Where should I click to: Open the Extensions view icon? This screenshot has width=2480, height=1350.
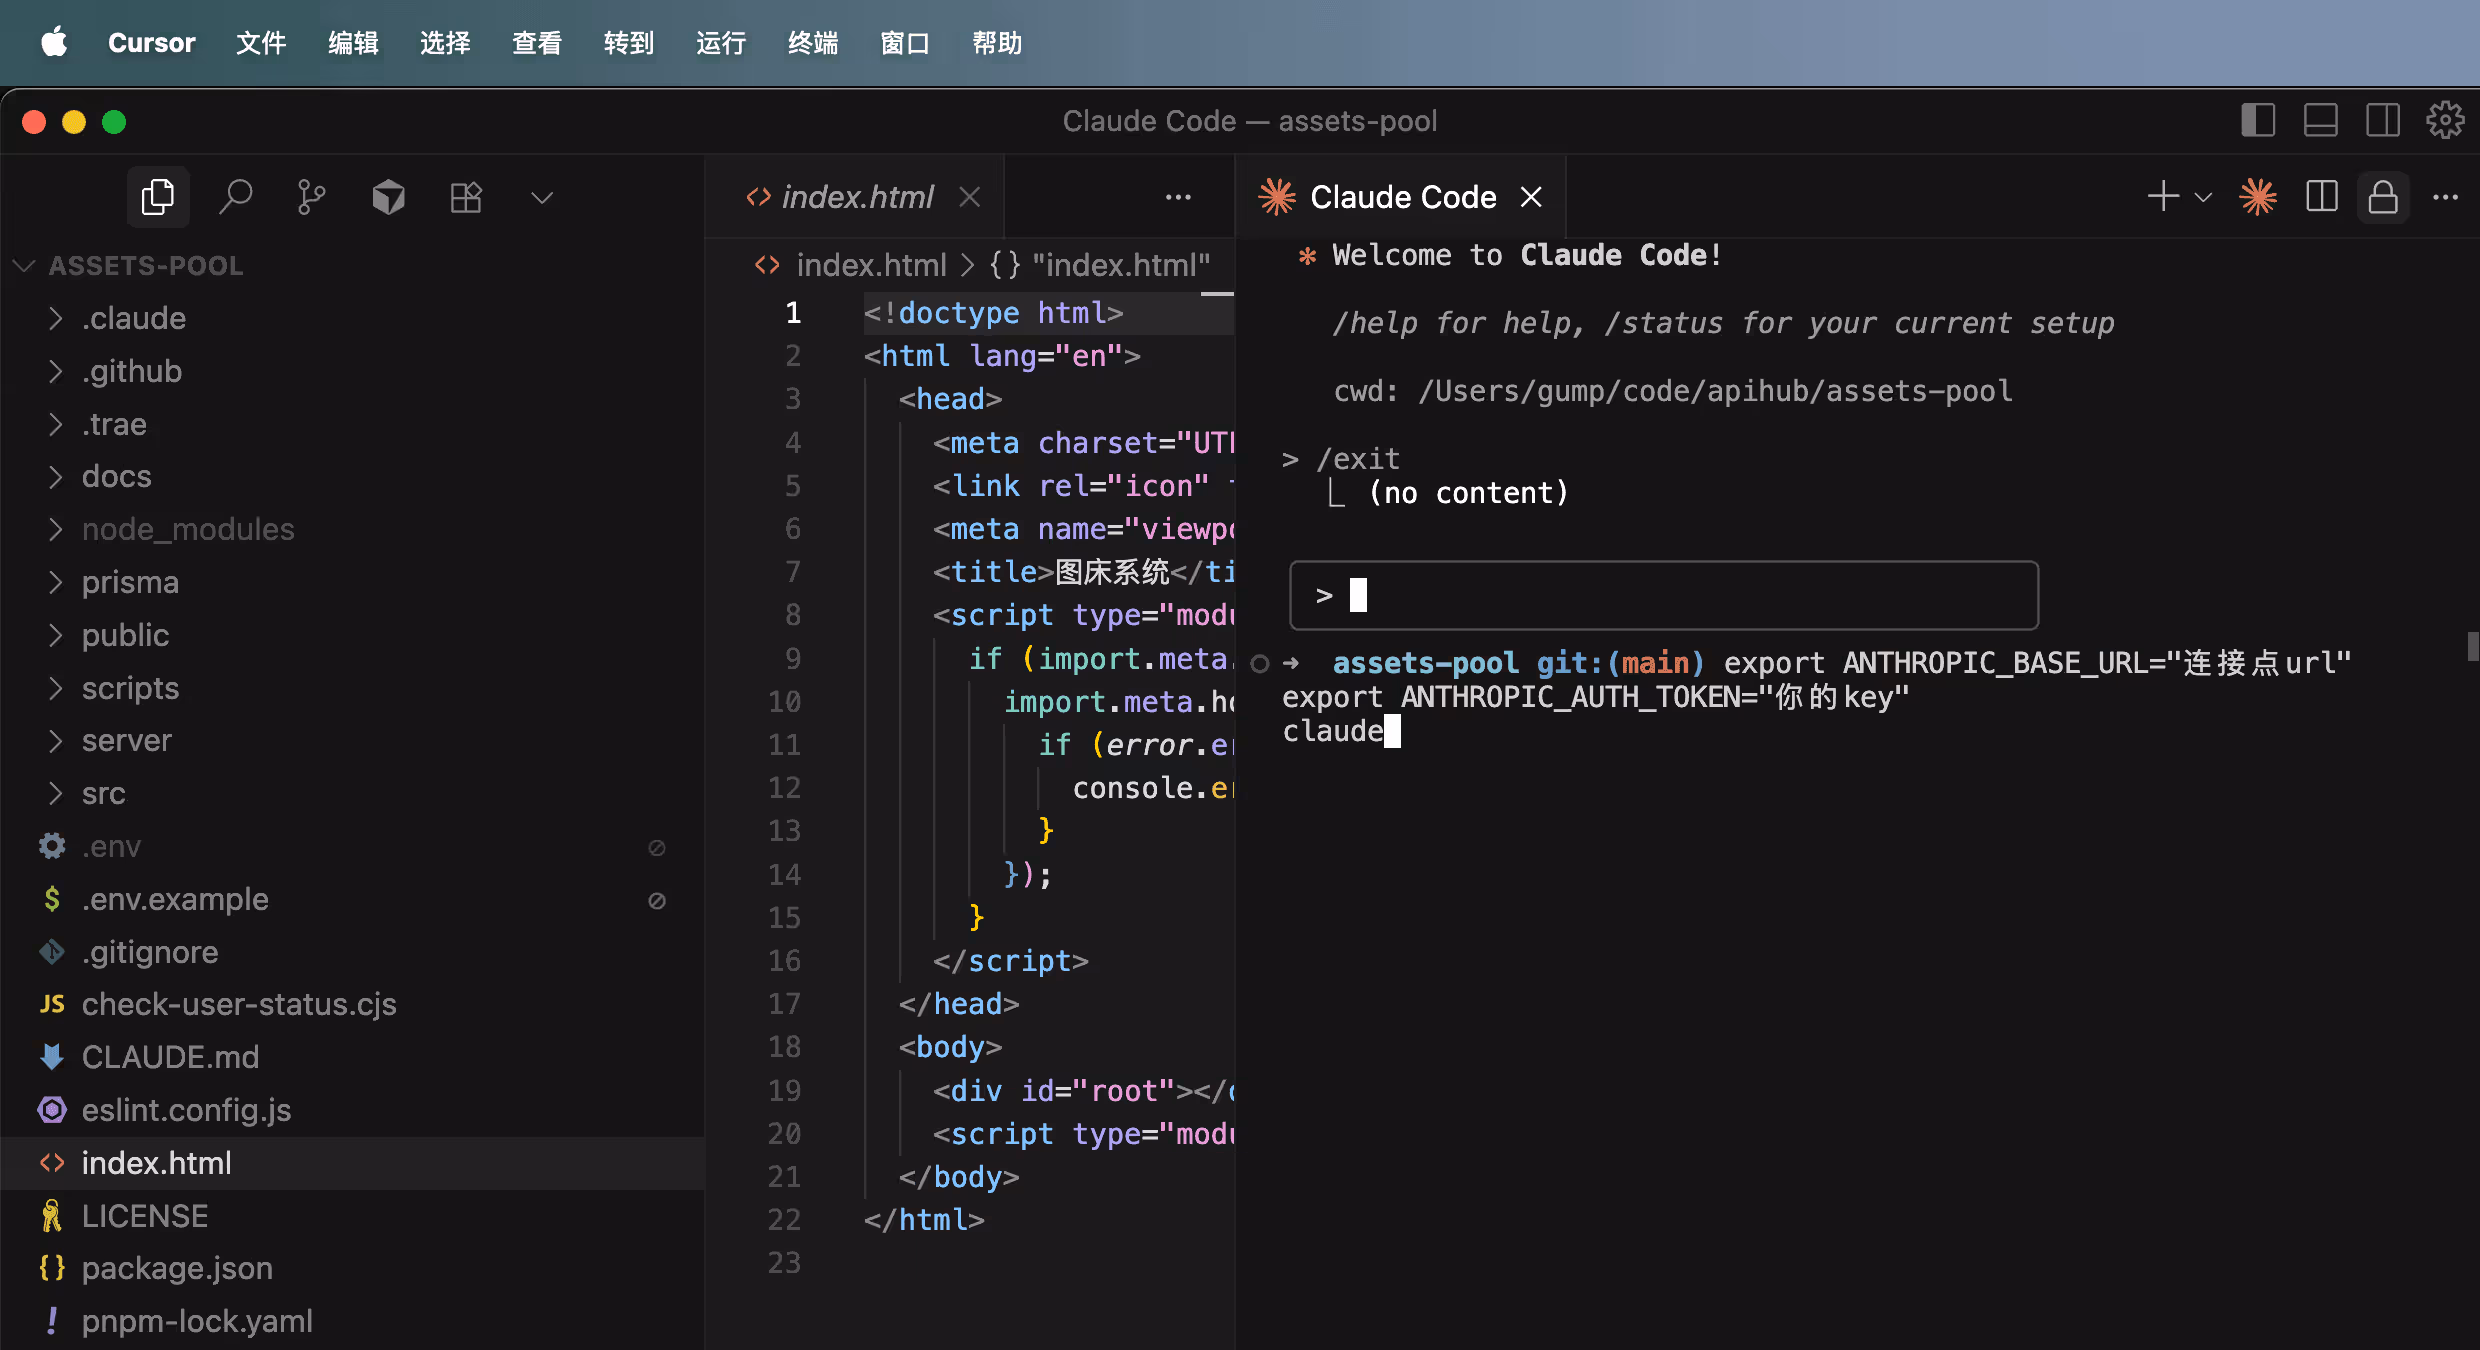tap(466, 197)
